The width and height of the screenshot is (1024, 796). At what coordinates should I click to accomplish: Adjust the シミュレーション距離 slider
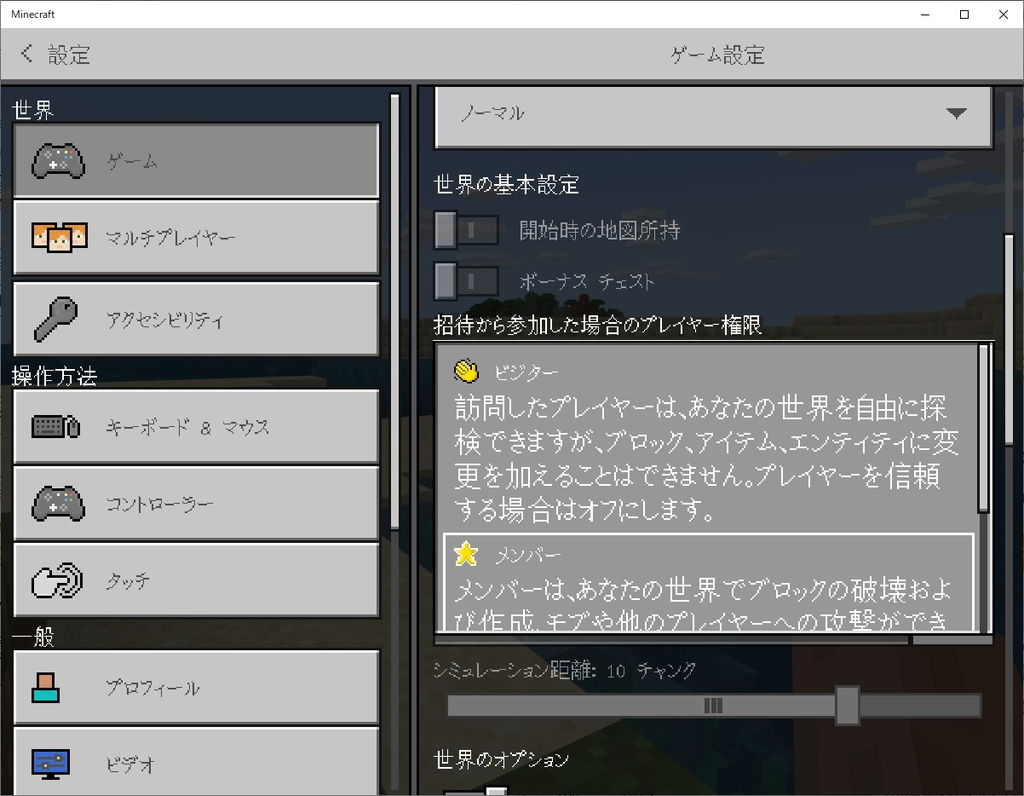click(x=849, y=705)
